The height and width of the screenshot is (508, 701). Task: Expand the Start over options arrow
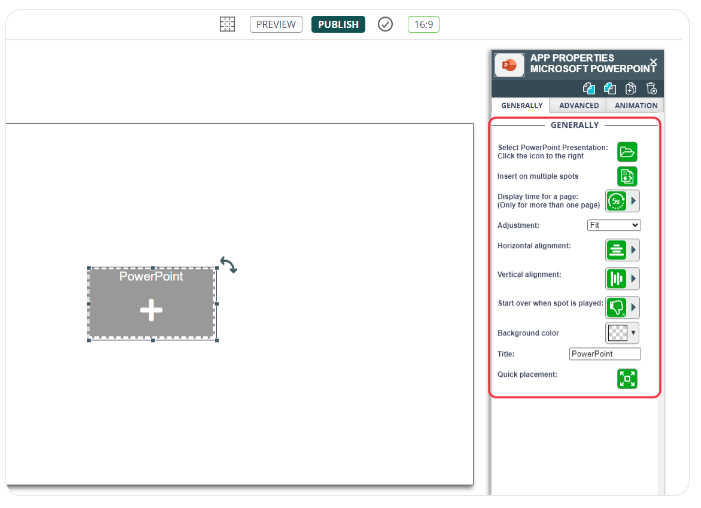pos(633,307)
